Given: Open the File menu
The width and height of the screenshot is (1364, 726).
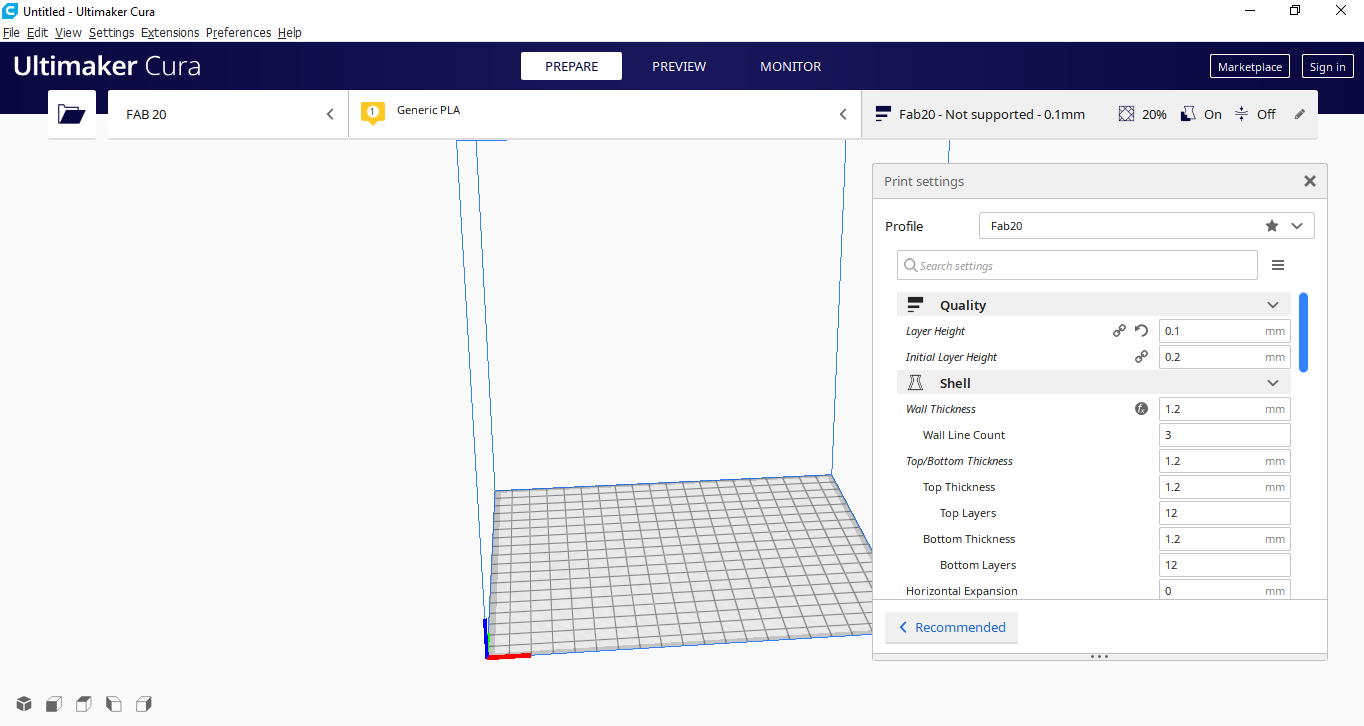Looking at the screenshot, I should tap(11, 33).
